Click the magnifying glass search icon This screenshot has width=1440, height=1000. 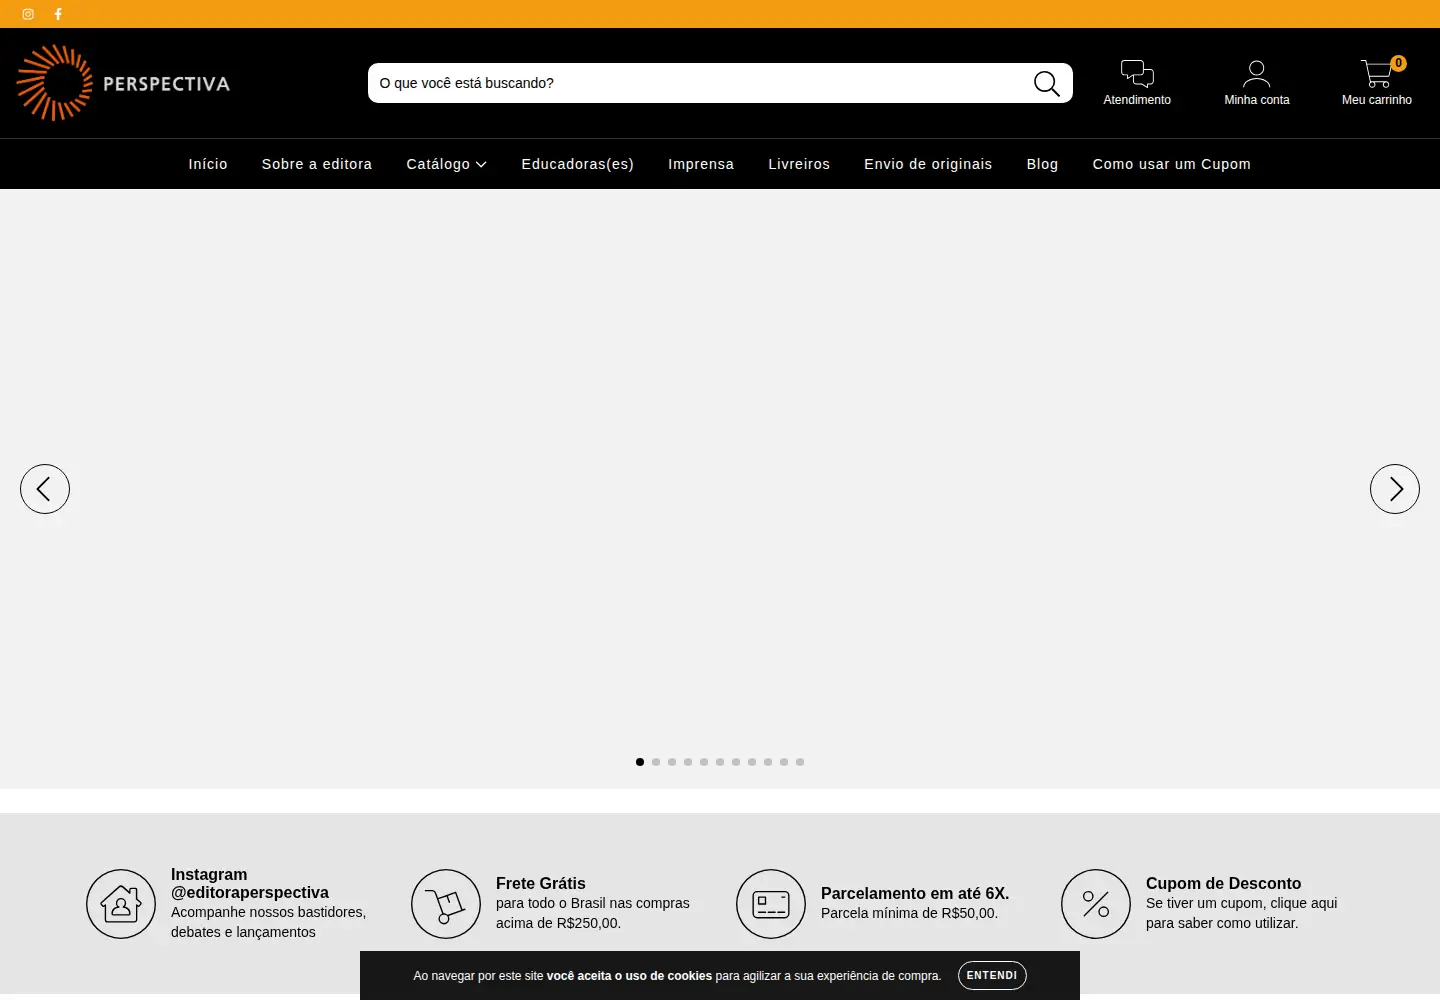click(1047, 83)
